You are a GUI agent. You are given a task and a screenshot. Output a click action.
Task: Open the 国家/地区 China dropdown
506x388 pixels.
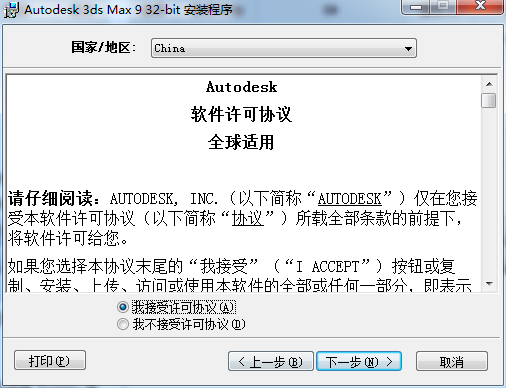click(x=284, y=48)
